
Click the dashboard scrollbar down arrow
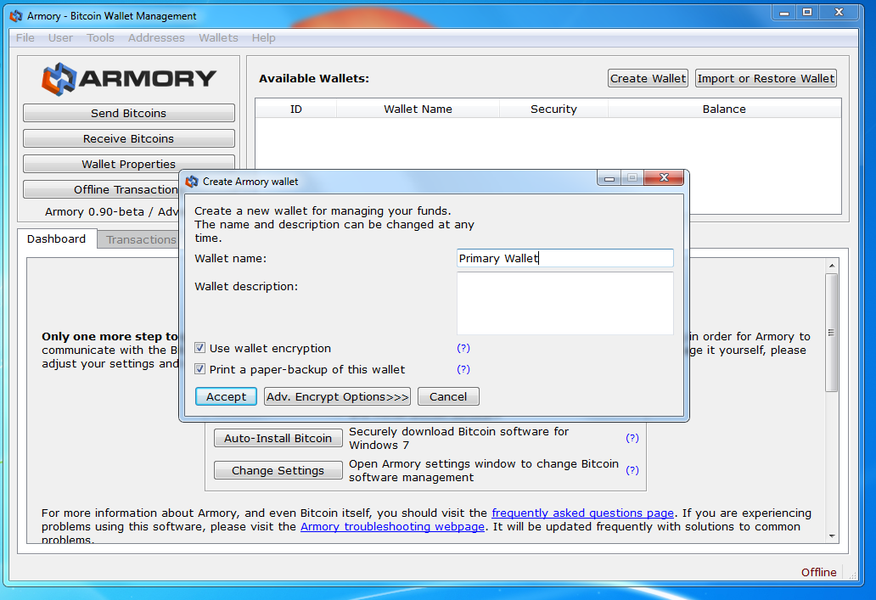click(831, 536)
